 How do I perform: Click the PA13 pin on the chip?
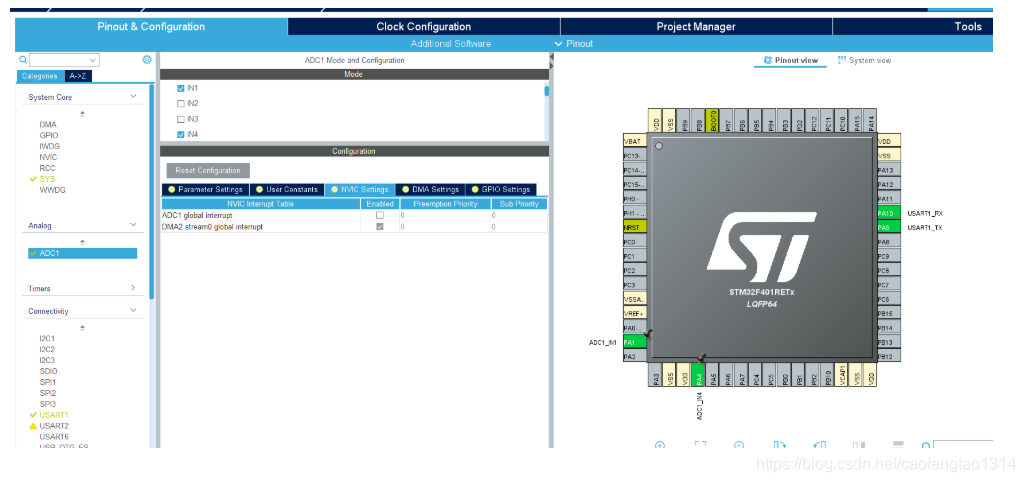[x=889, y=170]
